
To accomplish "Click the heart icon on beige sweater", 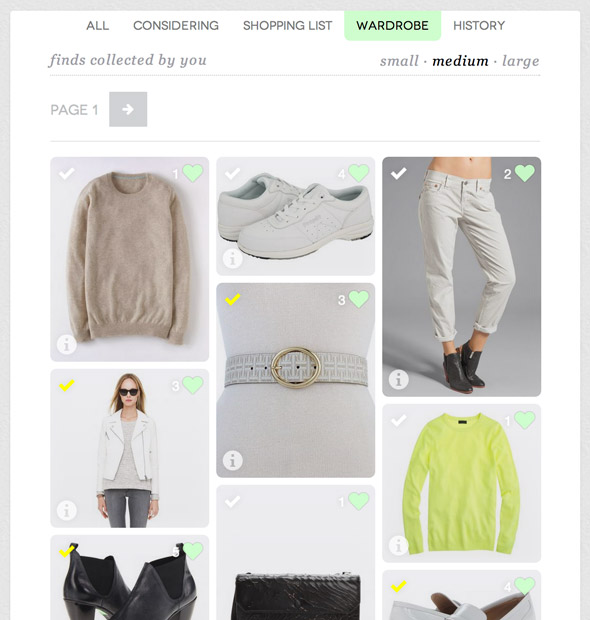I will pos(193,173).
